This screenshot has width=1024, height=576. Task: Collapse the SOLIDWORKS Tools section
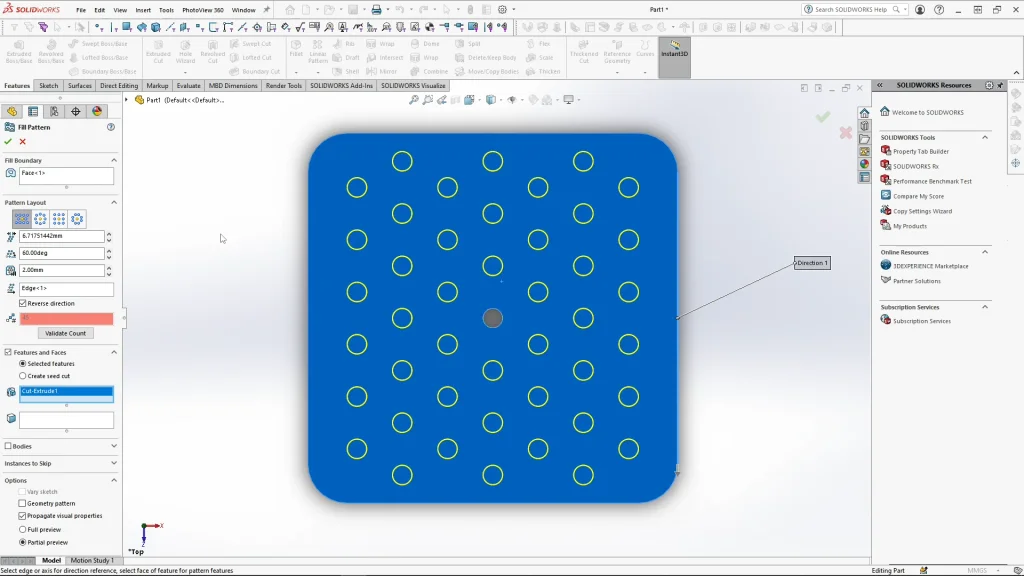pos(984,137)
